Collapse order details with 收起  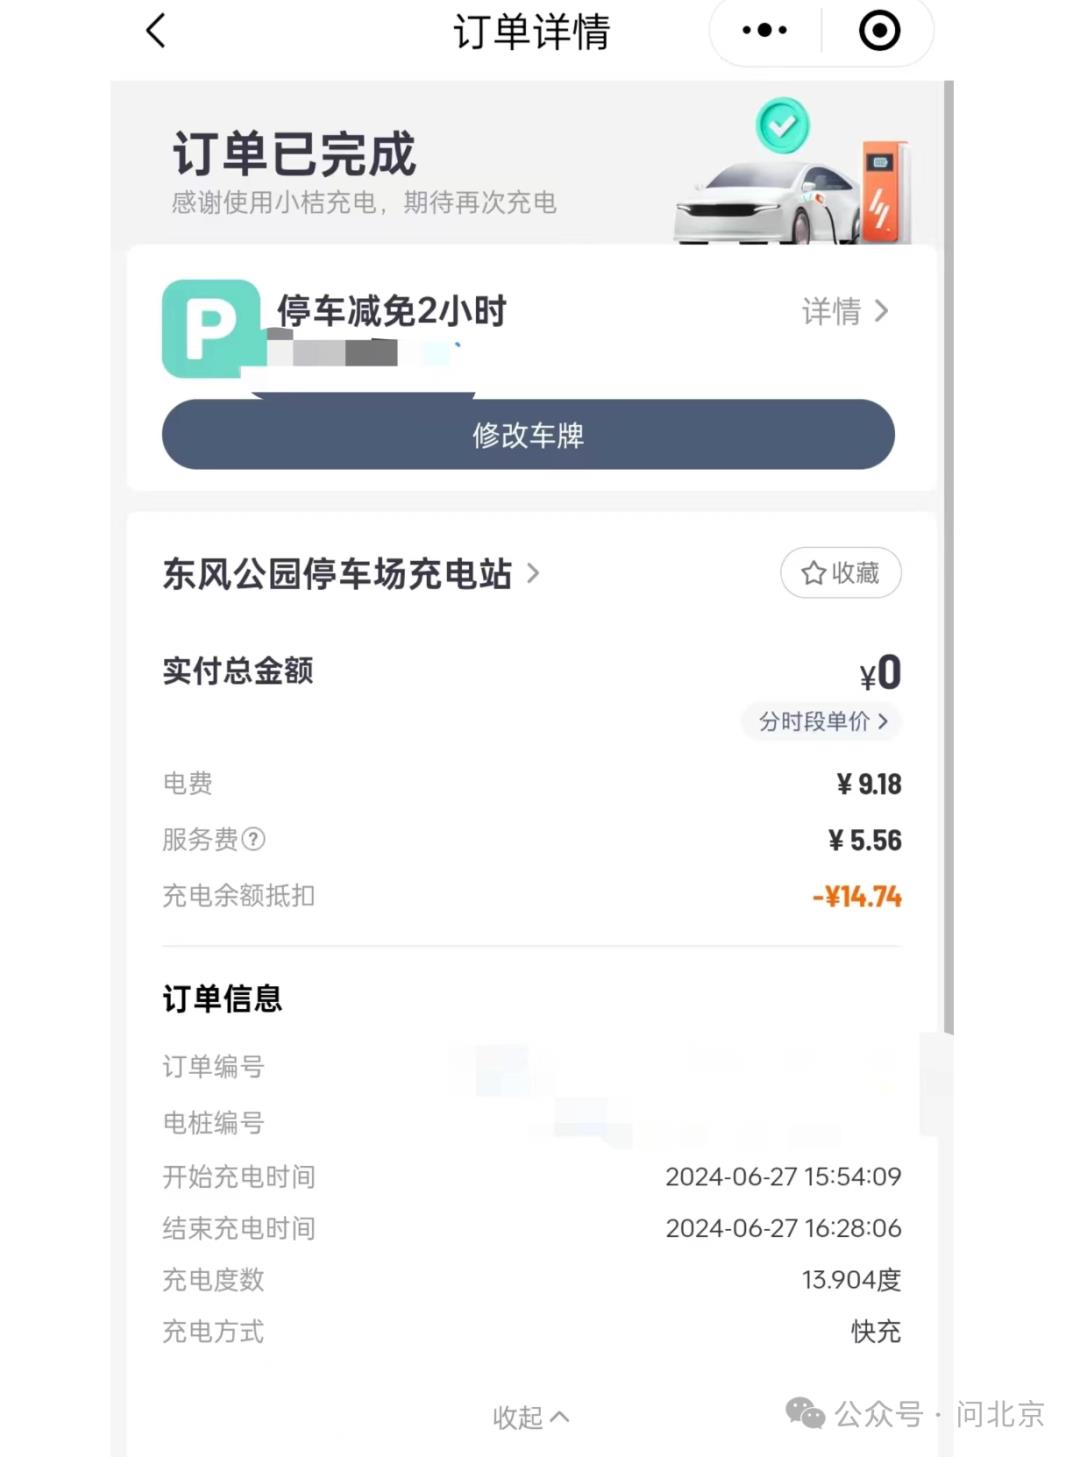tap(531, 1417)
